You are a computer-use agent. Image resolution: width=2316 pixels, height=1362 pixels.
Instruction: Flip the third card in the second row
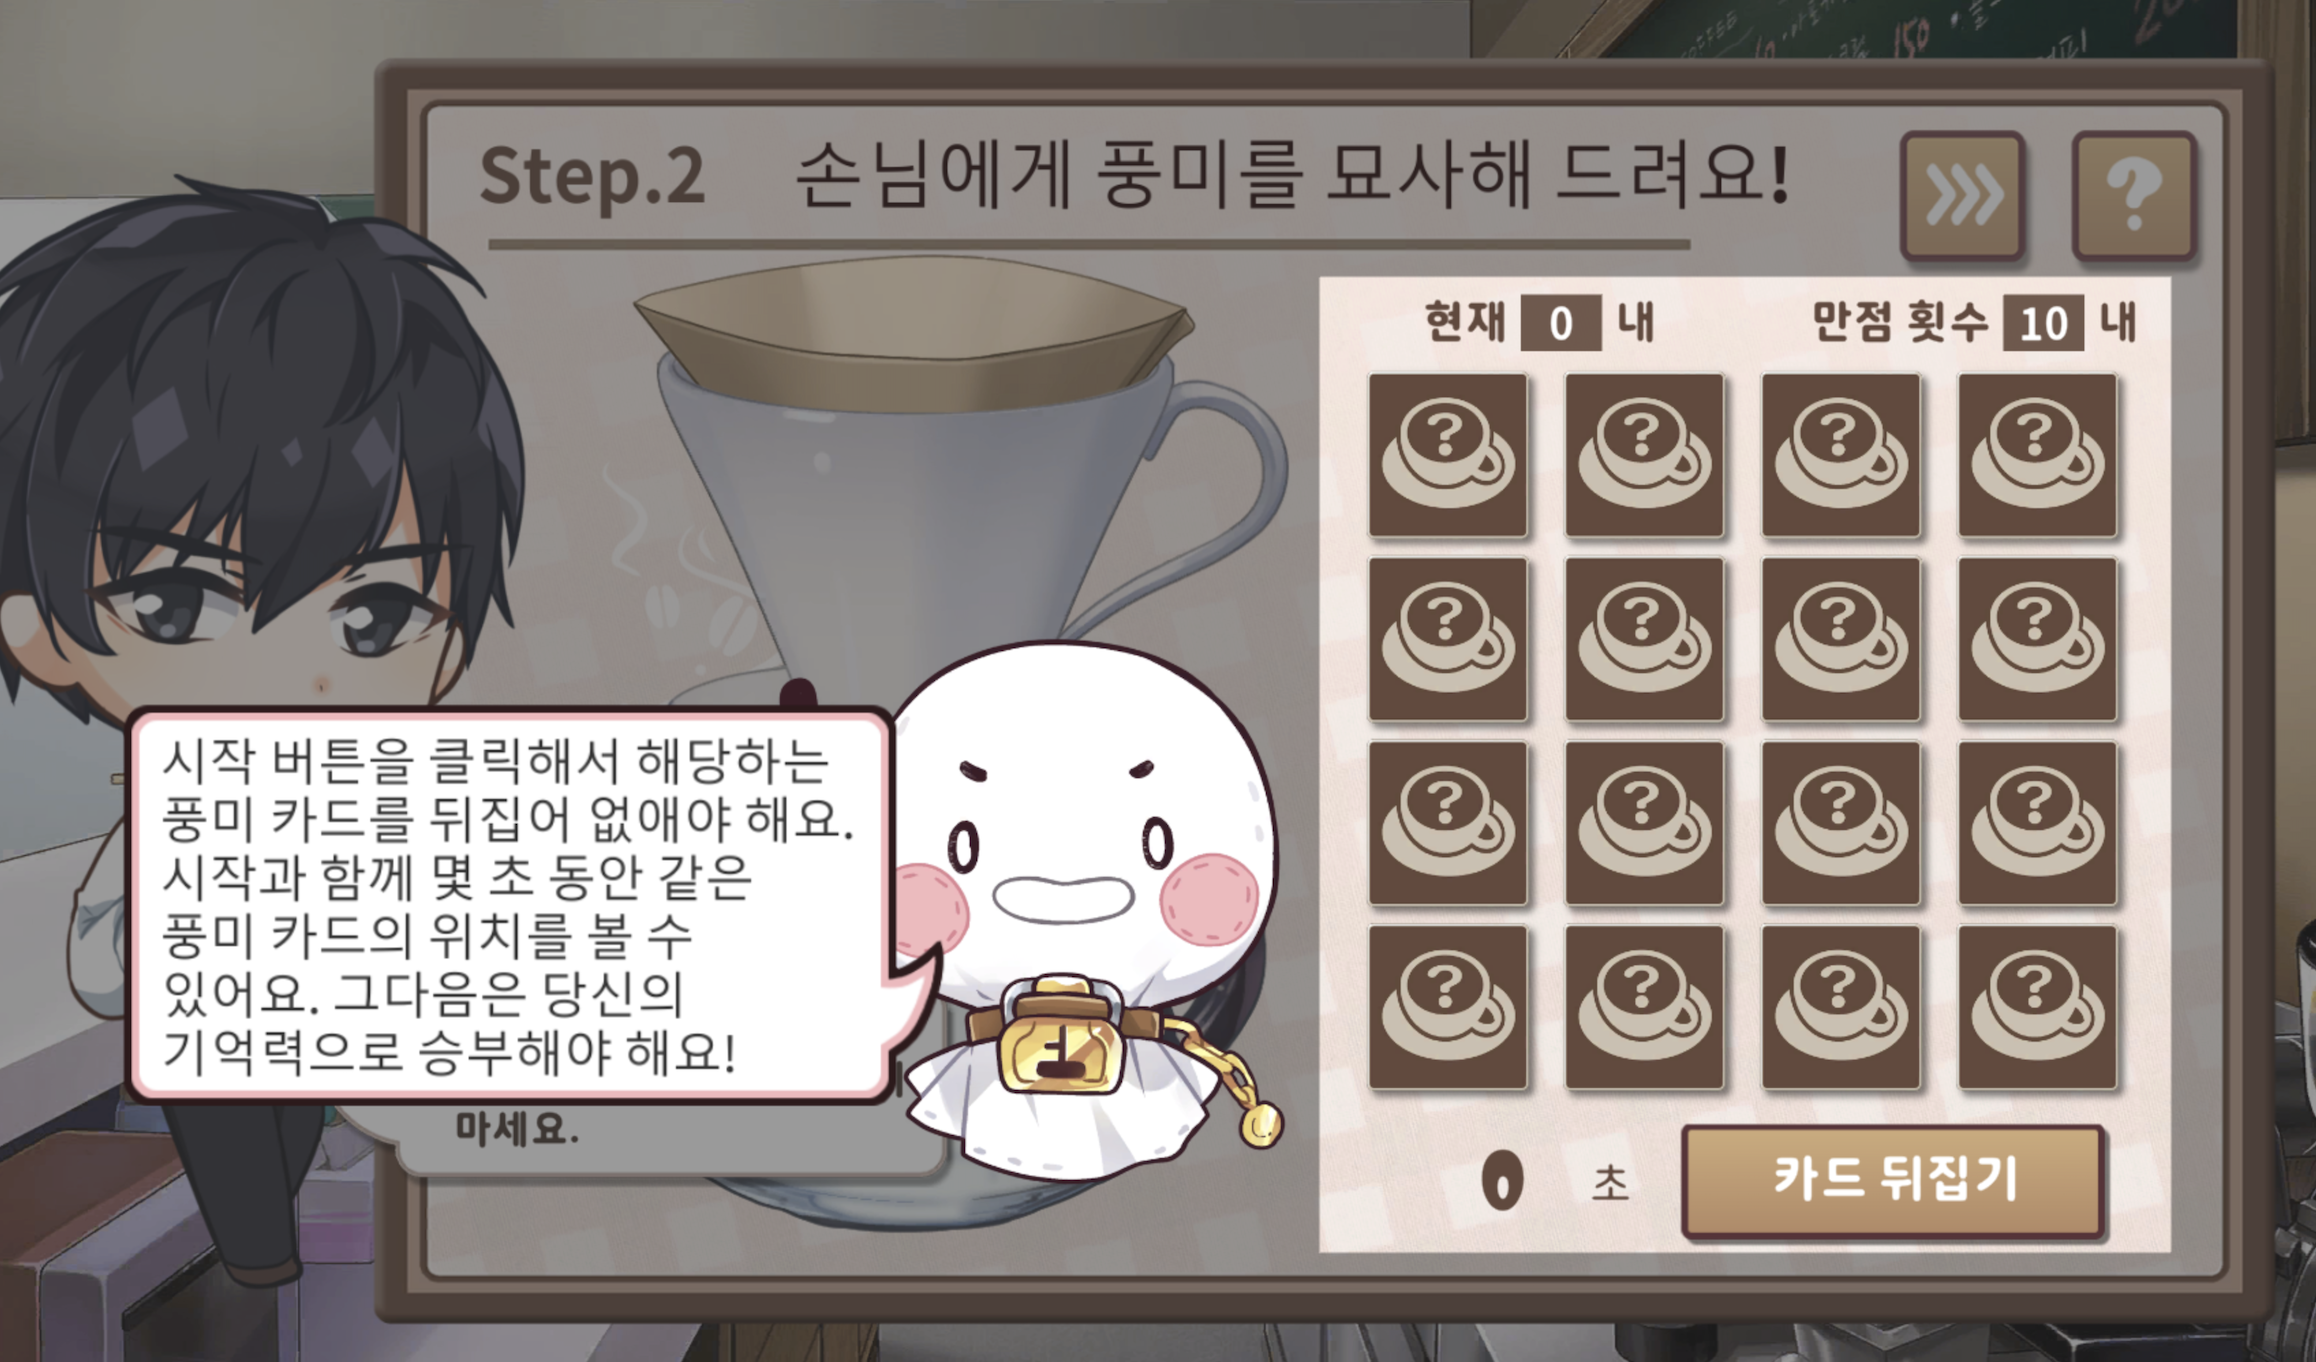1841,640
